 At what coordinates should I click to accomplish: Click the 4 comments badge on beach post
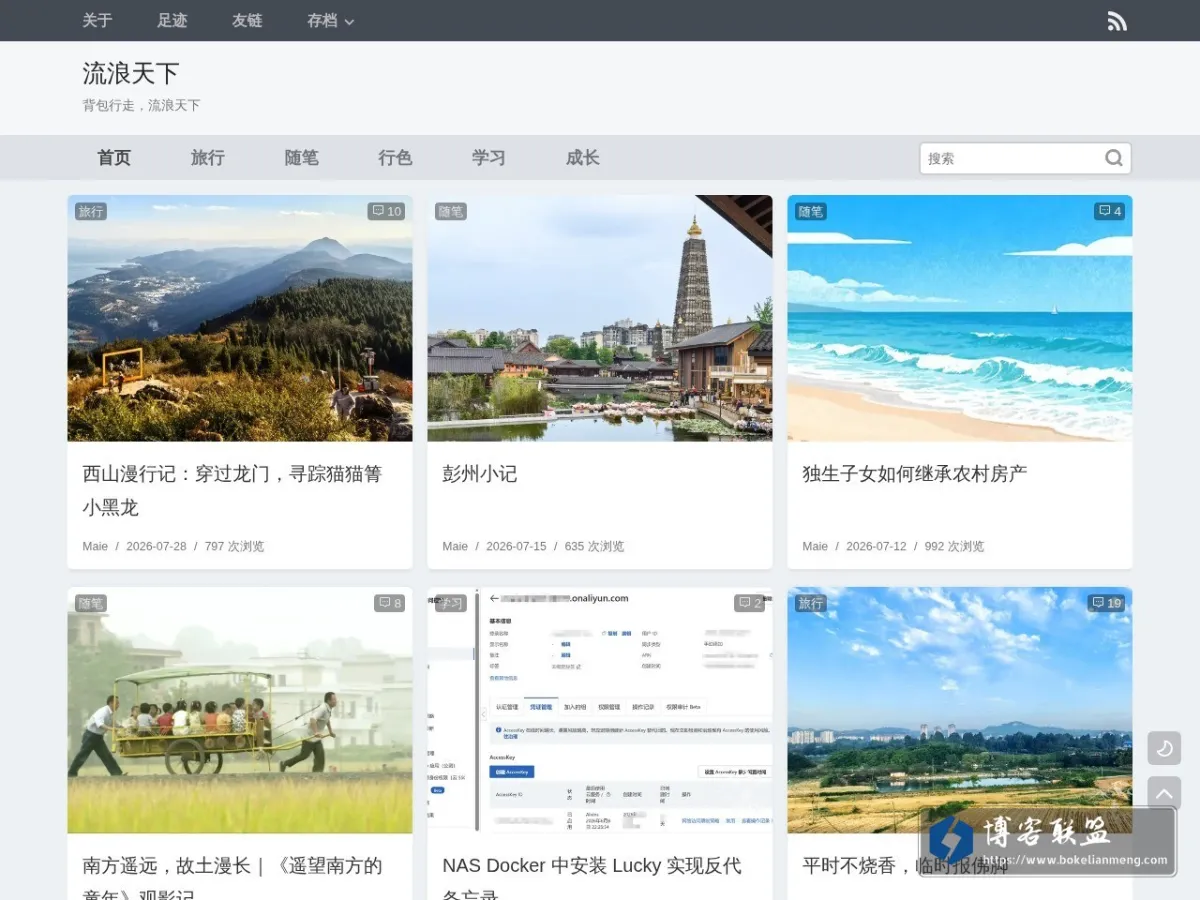pyautogui.click(x=1110, y=211)
